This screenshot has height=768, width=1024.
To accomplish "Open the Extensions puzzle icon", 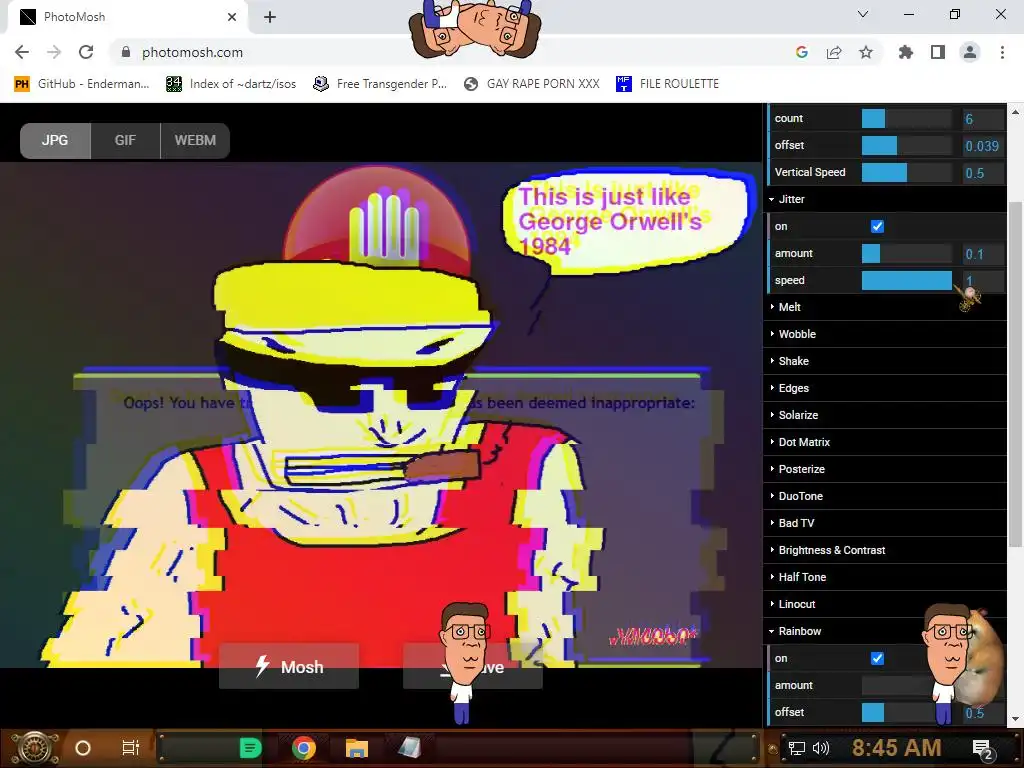I will (x=905, y=52).
